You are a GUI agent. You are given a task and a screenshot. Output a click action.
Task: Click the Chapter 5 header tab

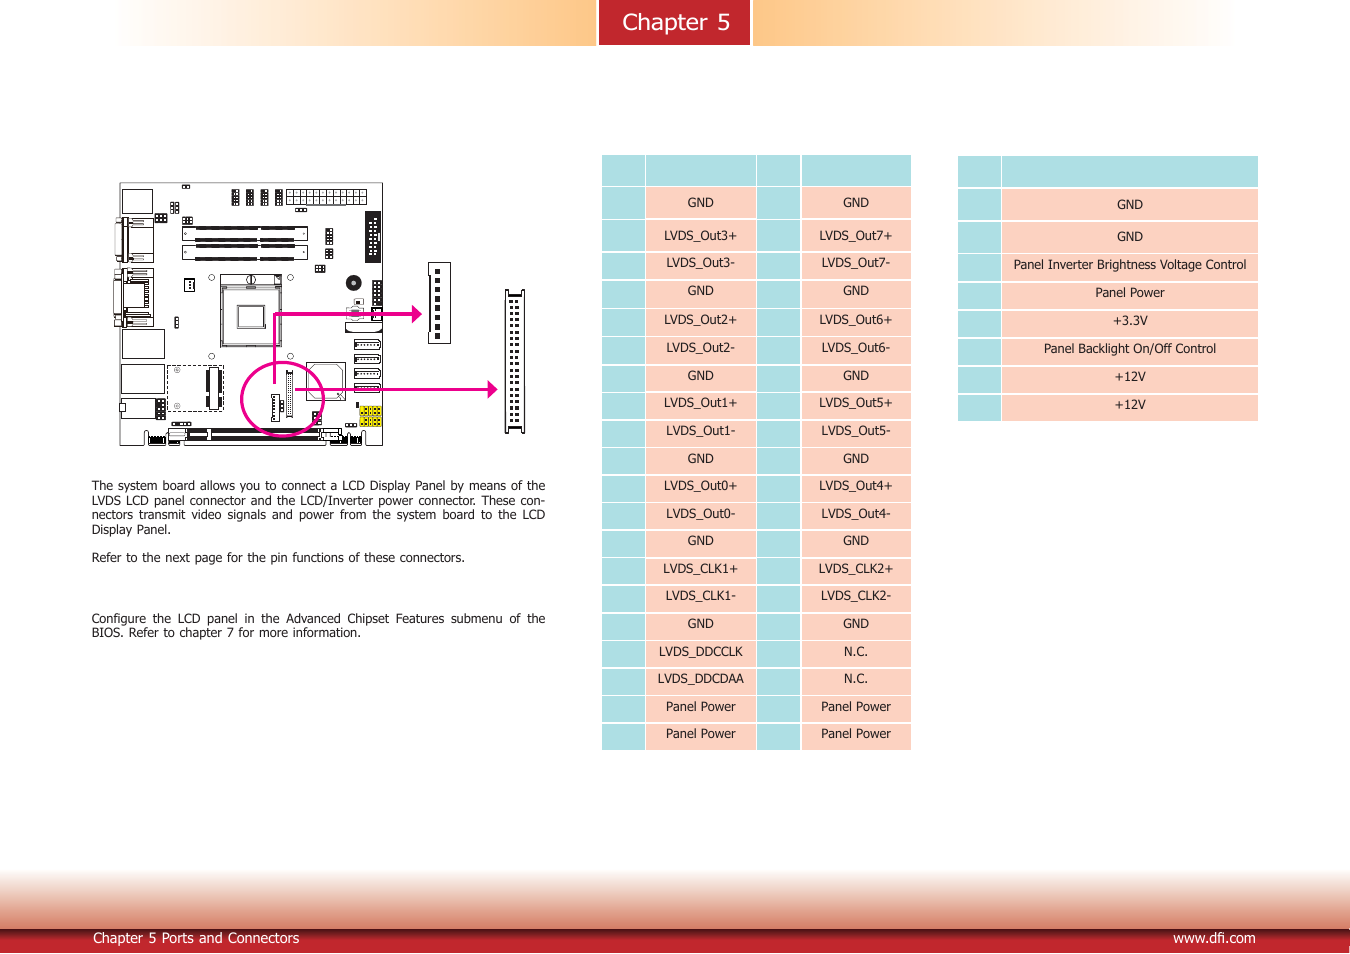coord(675,22)
